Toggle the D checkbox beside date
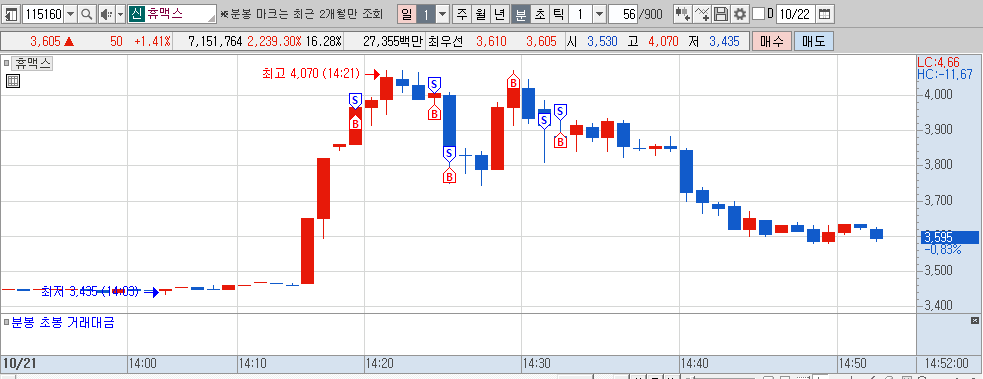The height and width of the screenshot is (379, 983). click(x=758, y=14)
